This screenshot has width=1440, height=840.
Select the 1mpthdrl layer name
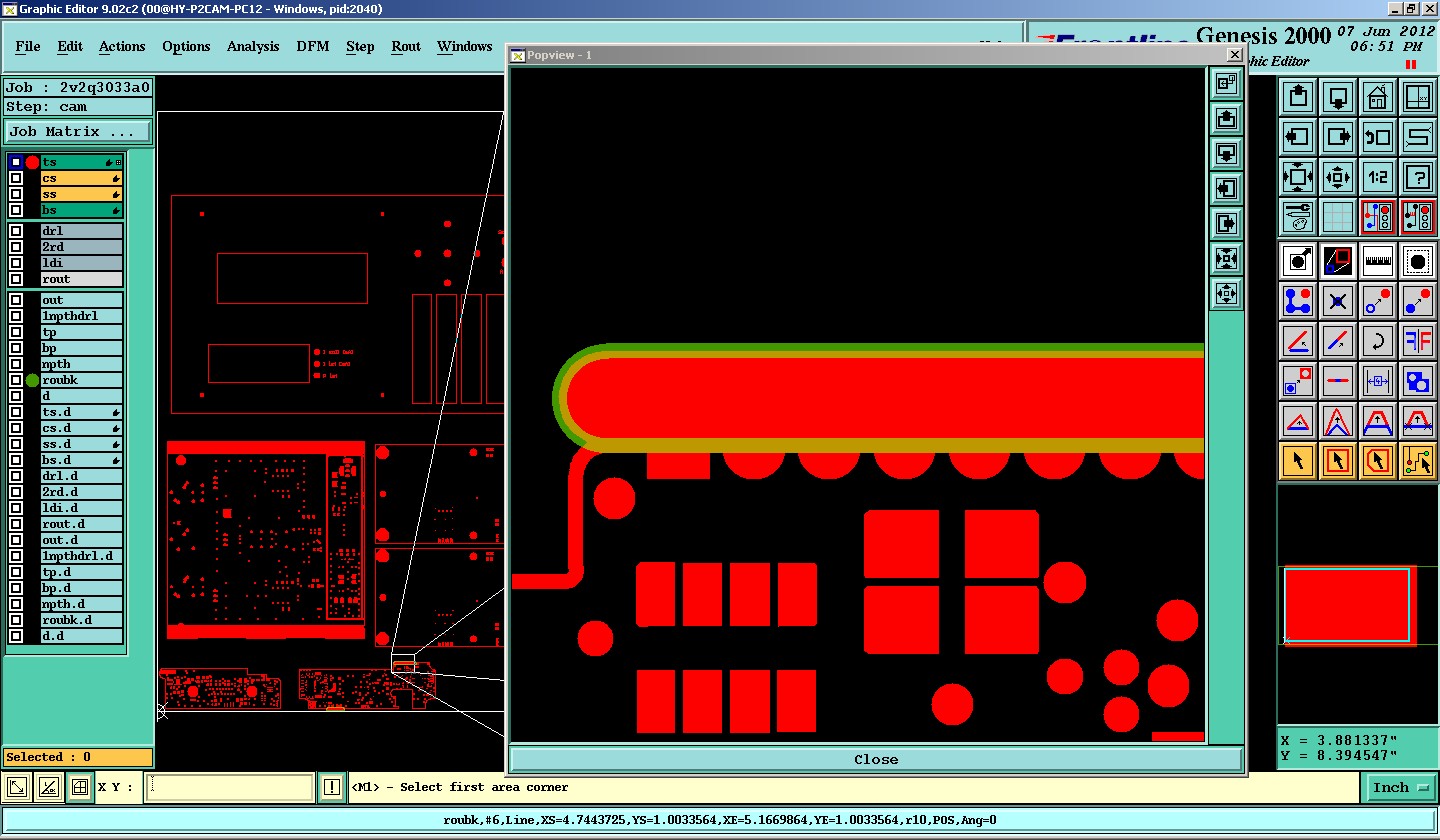click(x=81, y=316)
